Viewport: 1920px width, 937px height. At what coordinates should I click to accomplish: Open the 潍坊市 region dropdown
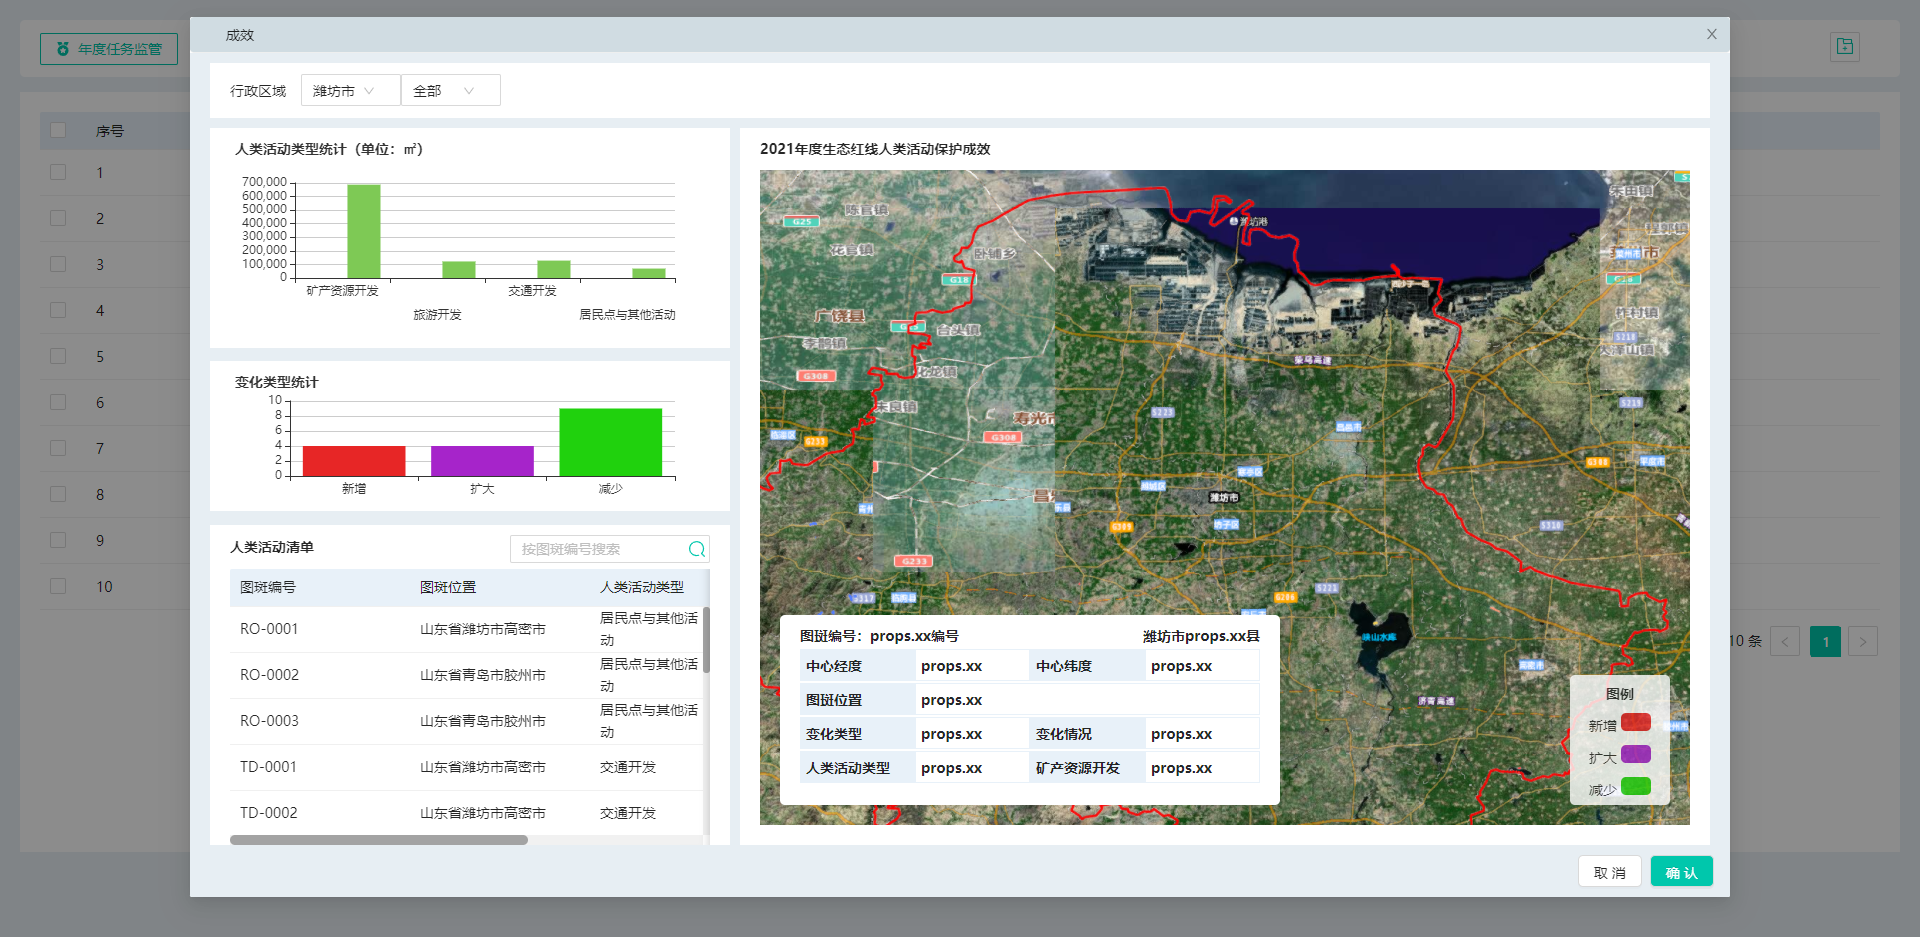tap(350, 90)
